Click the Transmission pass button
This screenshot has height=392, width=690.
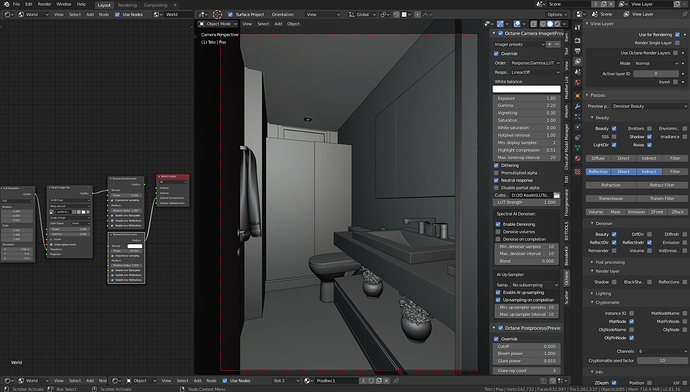(x=611, y=198)
